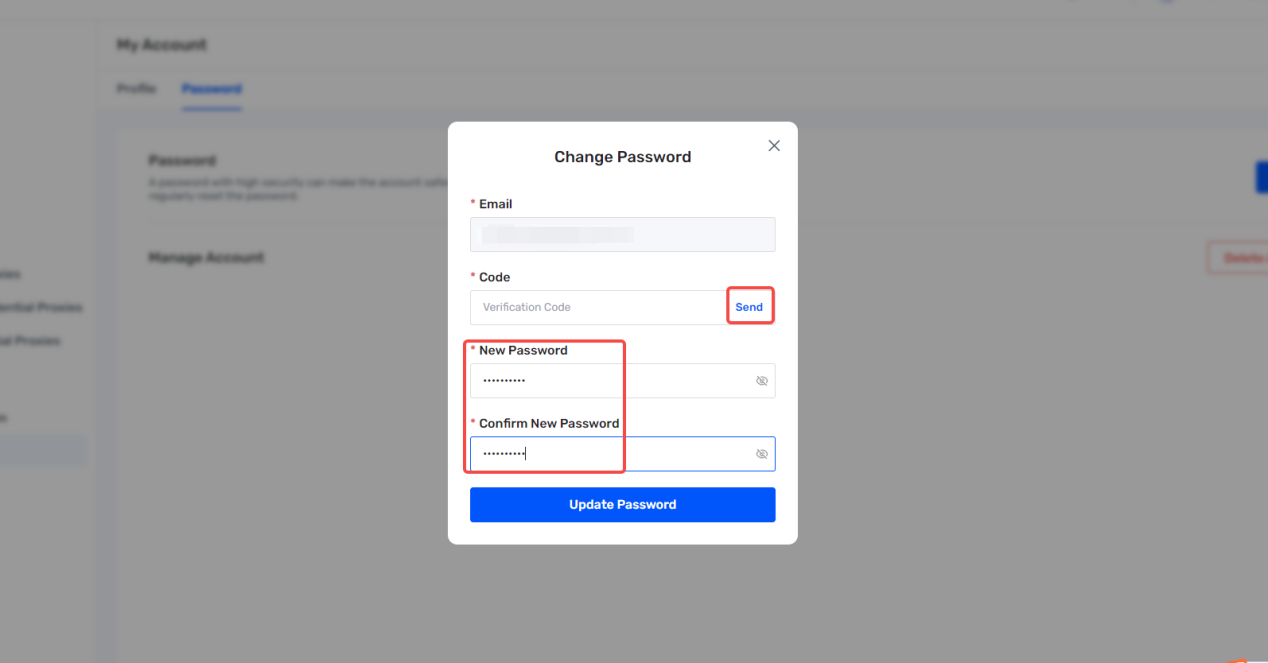Select the Password tab

click(212, 89)
